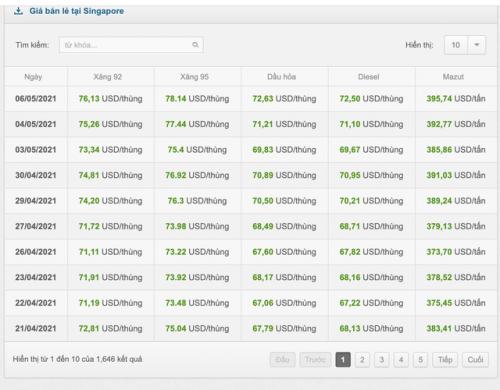Jump to last page with Cuối
Image resolution: width=500 pixels, height=390 pixels.
click(475, 360)
